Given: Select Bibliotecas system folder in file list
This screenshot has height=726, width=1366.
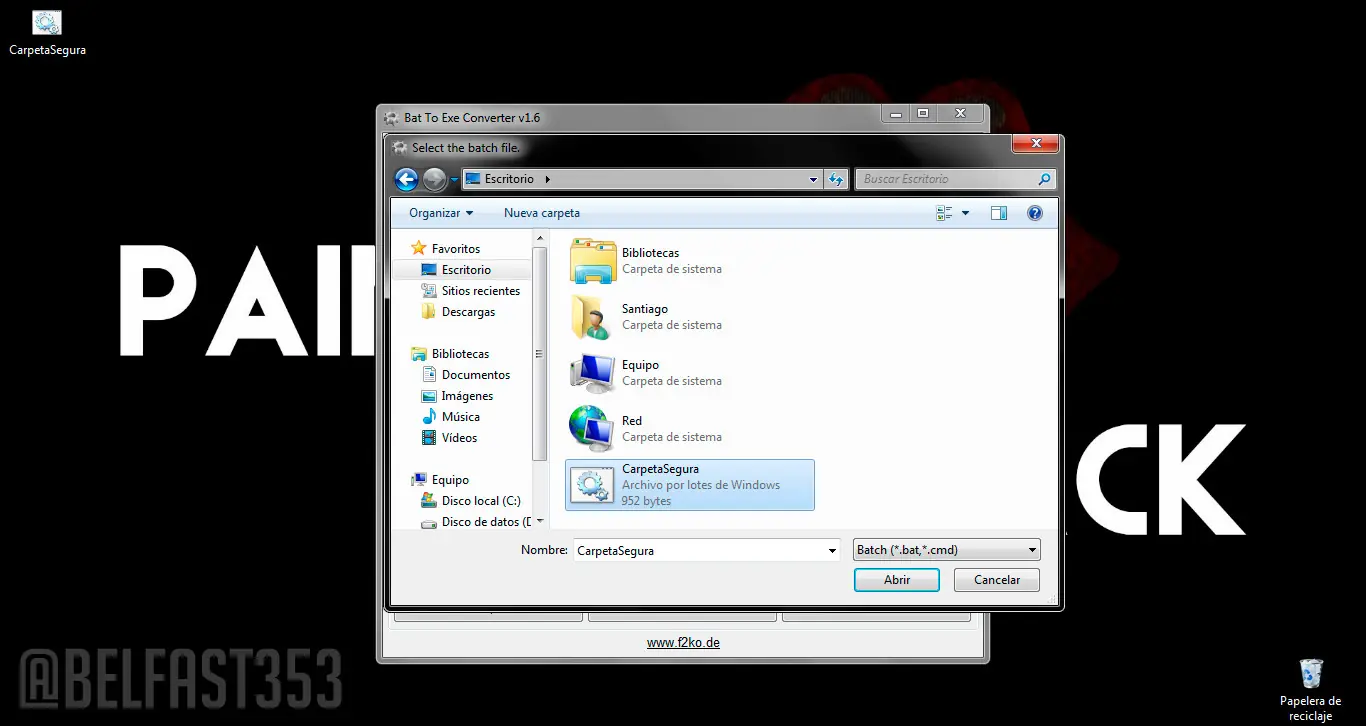Looking at the screenshot, I should (x=690, y=261).
